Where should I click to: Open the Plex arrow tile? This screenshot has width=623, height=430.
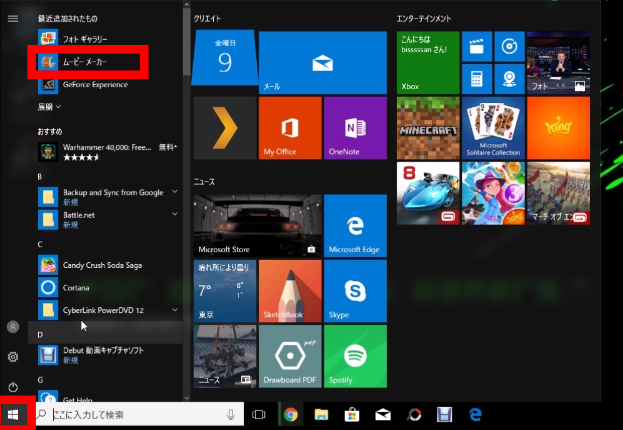coord(225,128)
